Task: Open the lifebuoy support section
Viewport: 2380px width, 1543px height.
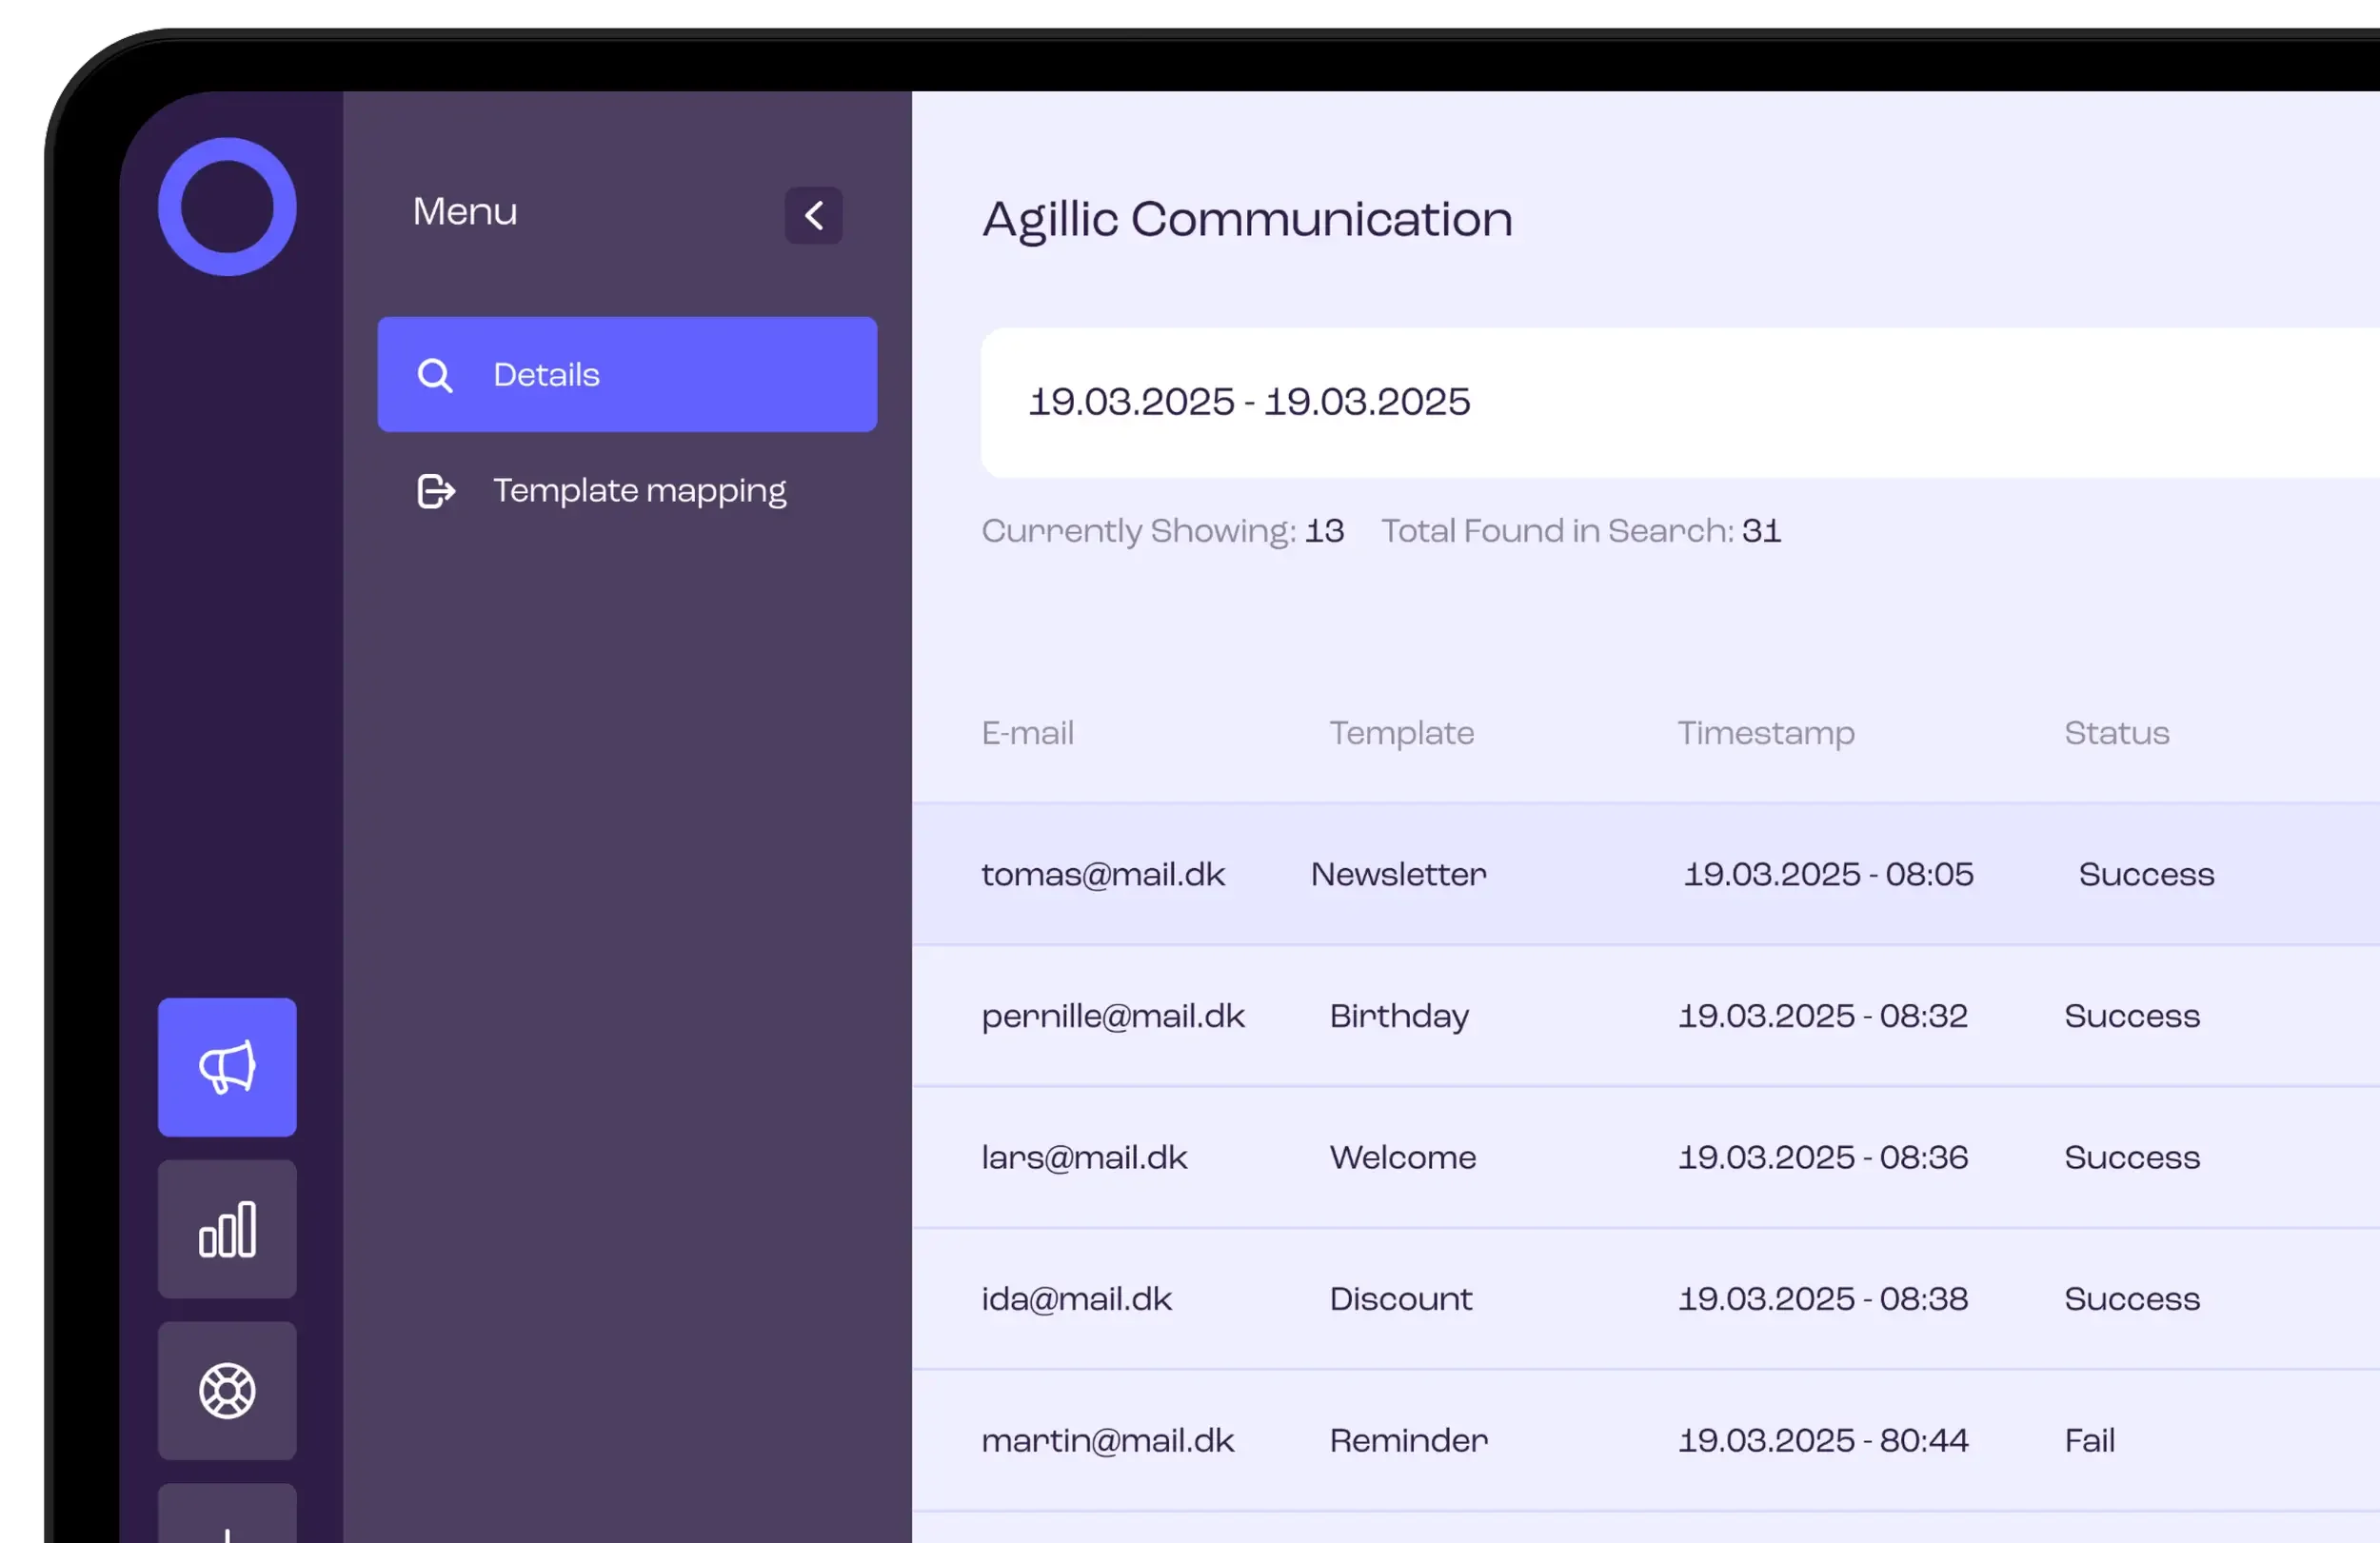Action: (x=227, y=1390)
